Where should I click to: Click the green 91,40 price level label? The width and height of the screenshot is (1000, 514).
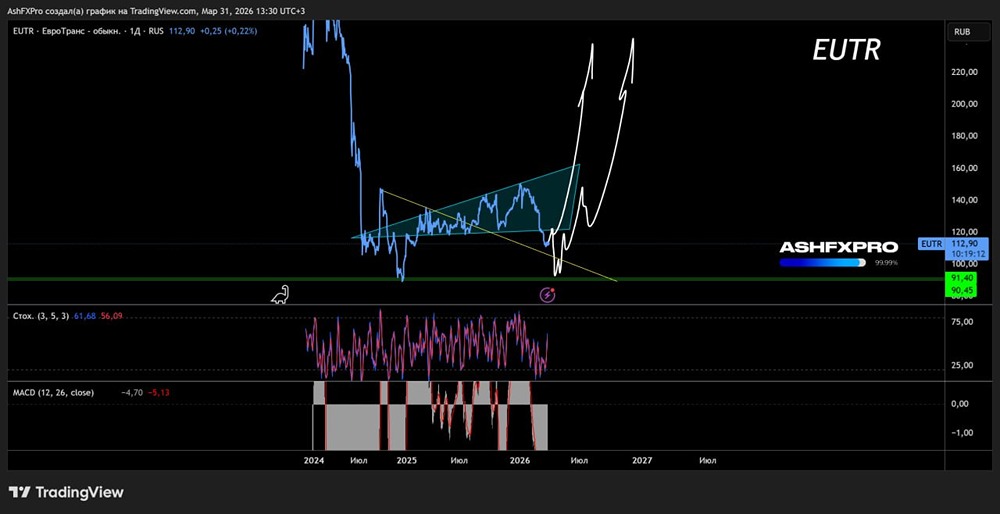pyautogui.click(x=962, y=278)
